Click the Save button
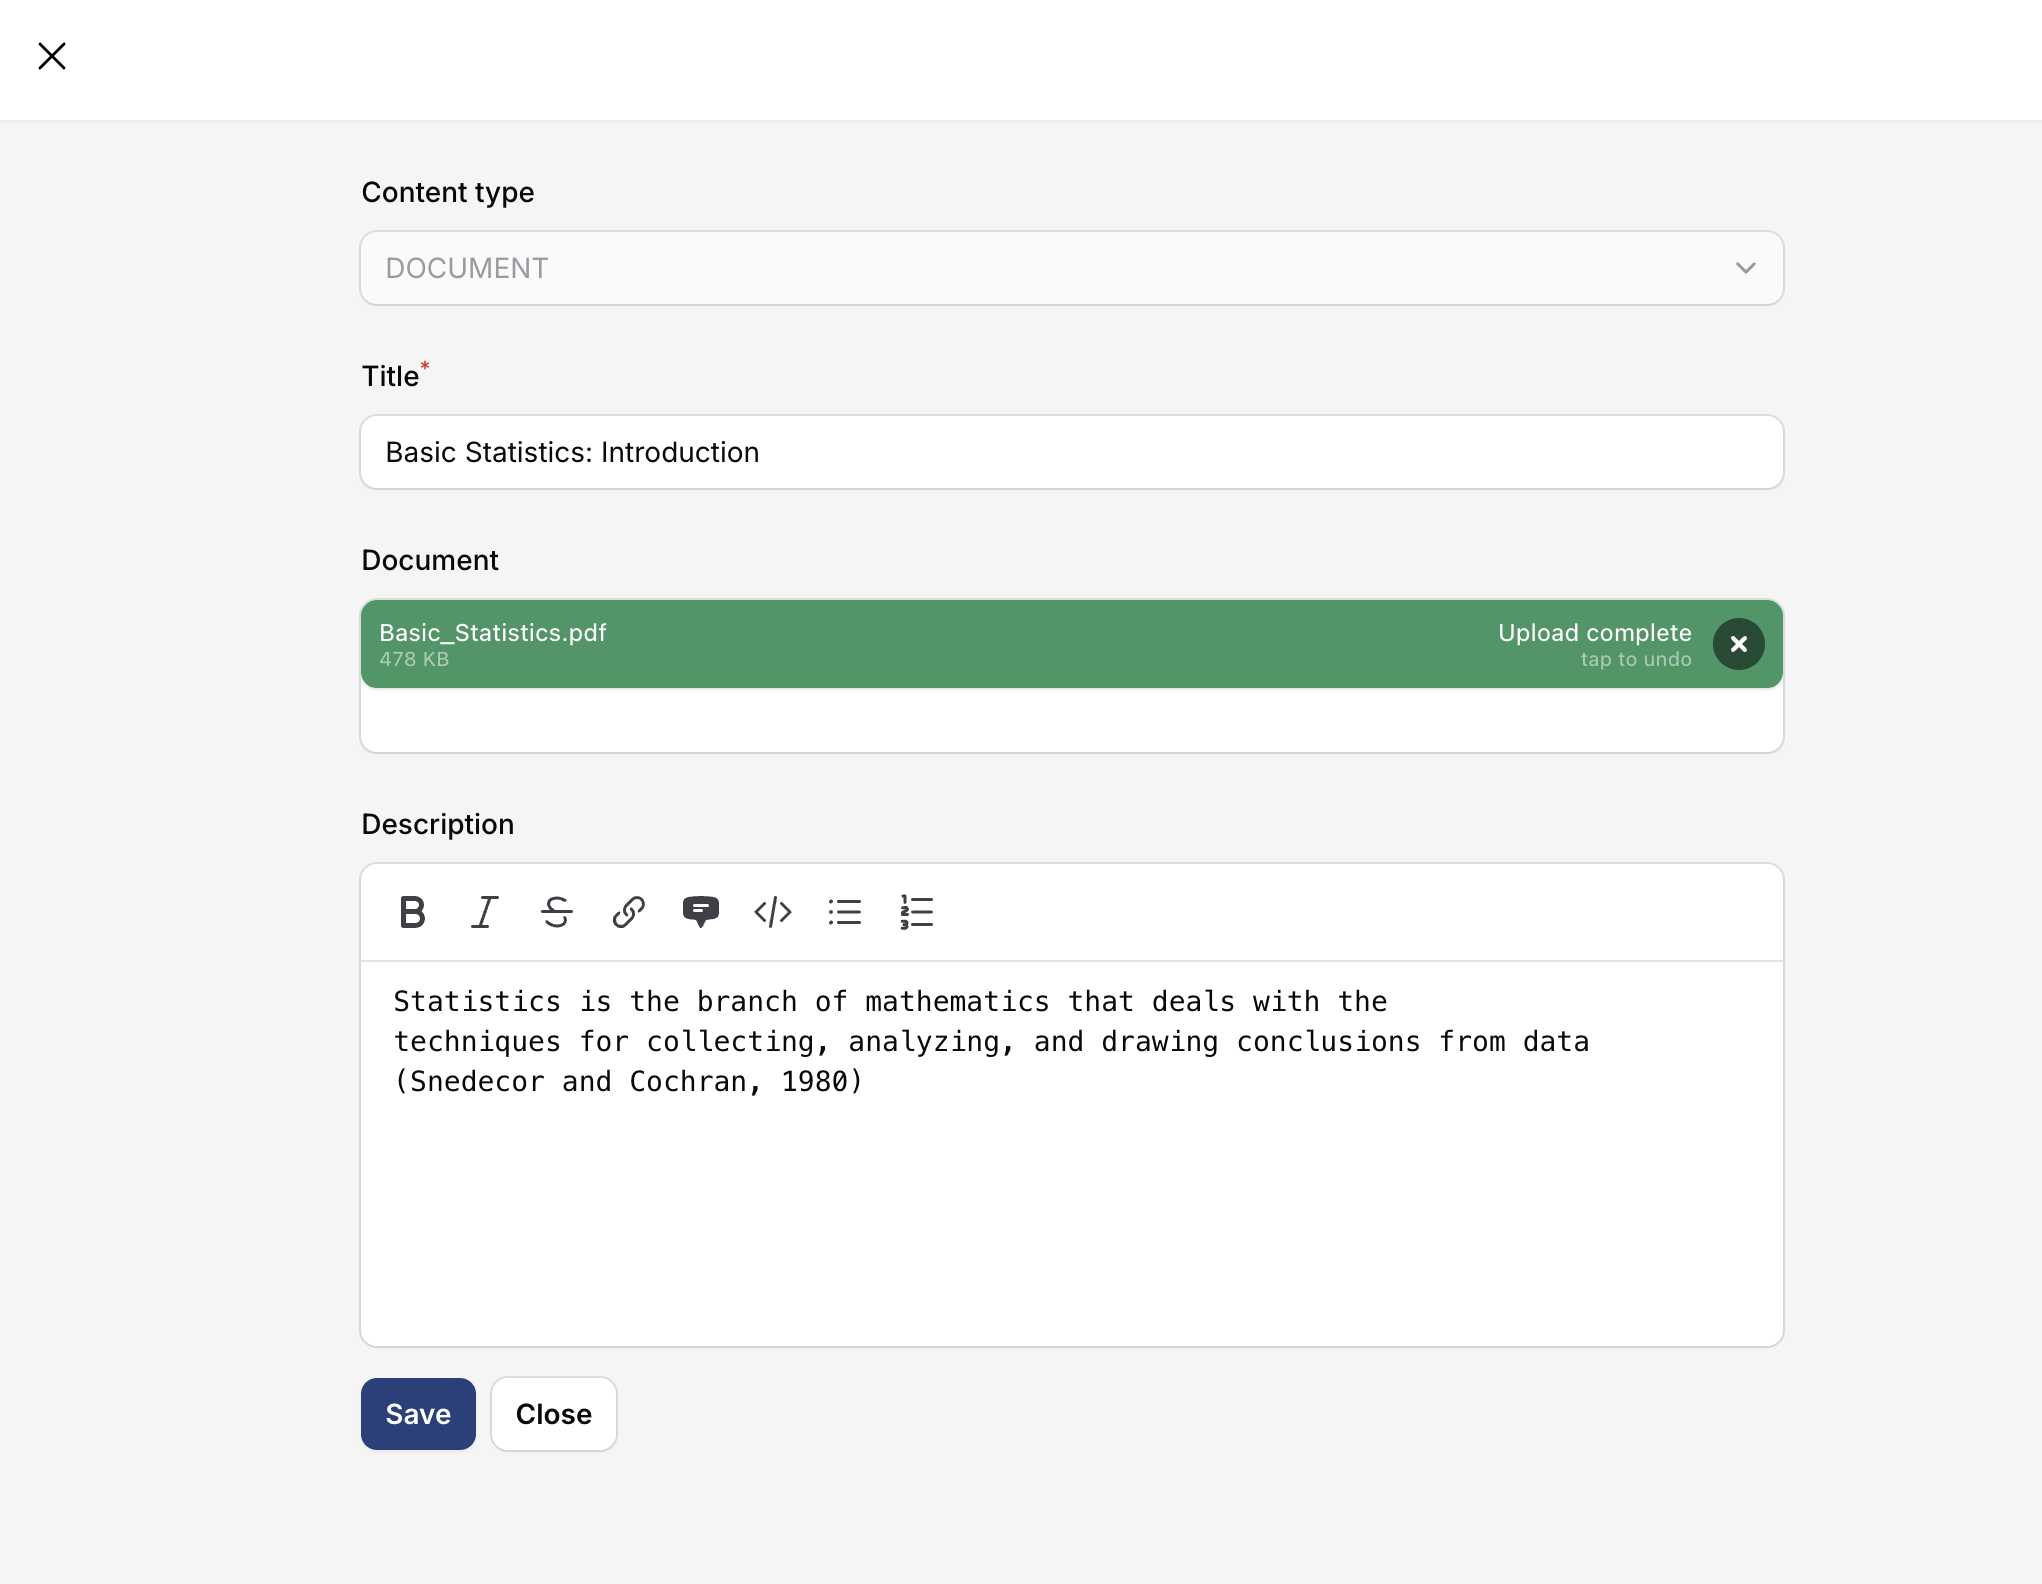Viewport: 2042px width, 1584px height. click(418, 1414)
